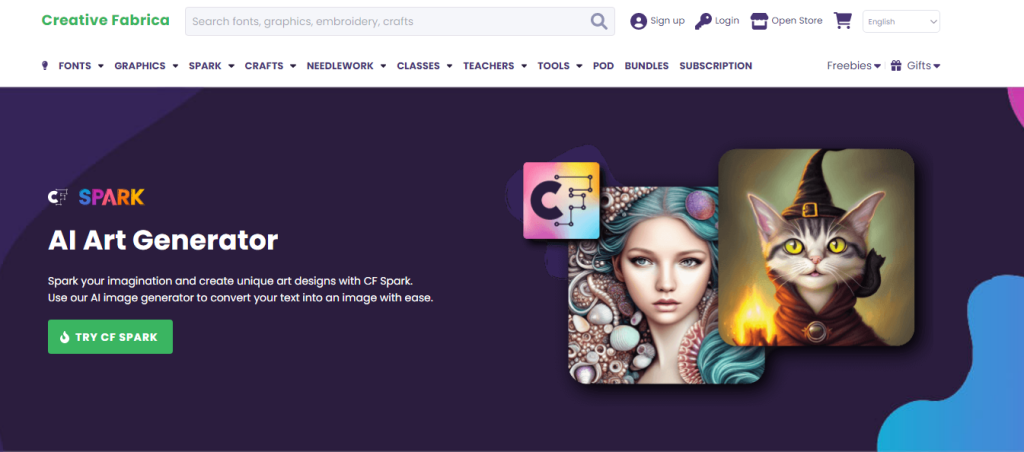Screen dimensions: 1024x452
Task: Click the Sign up user icon
Action: (x=638, y=22)
